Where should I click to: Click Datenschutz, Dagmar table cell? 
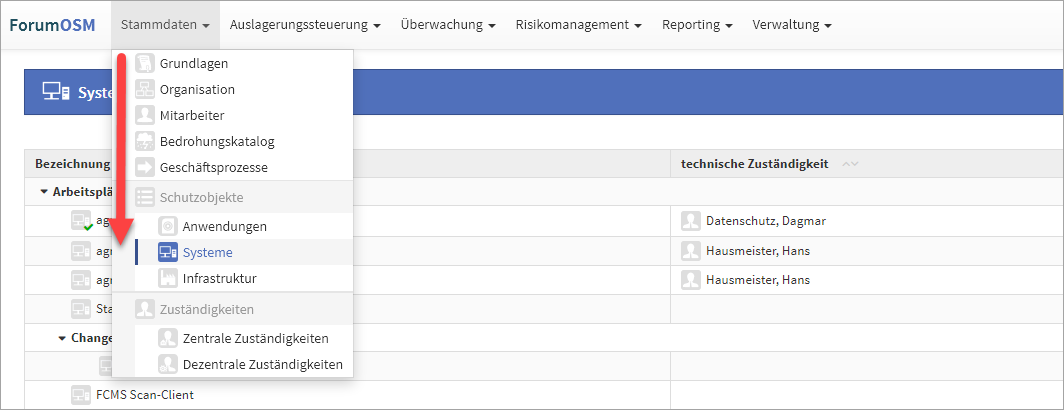(752, 220)
